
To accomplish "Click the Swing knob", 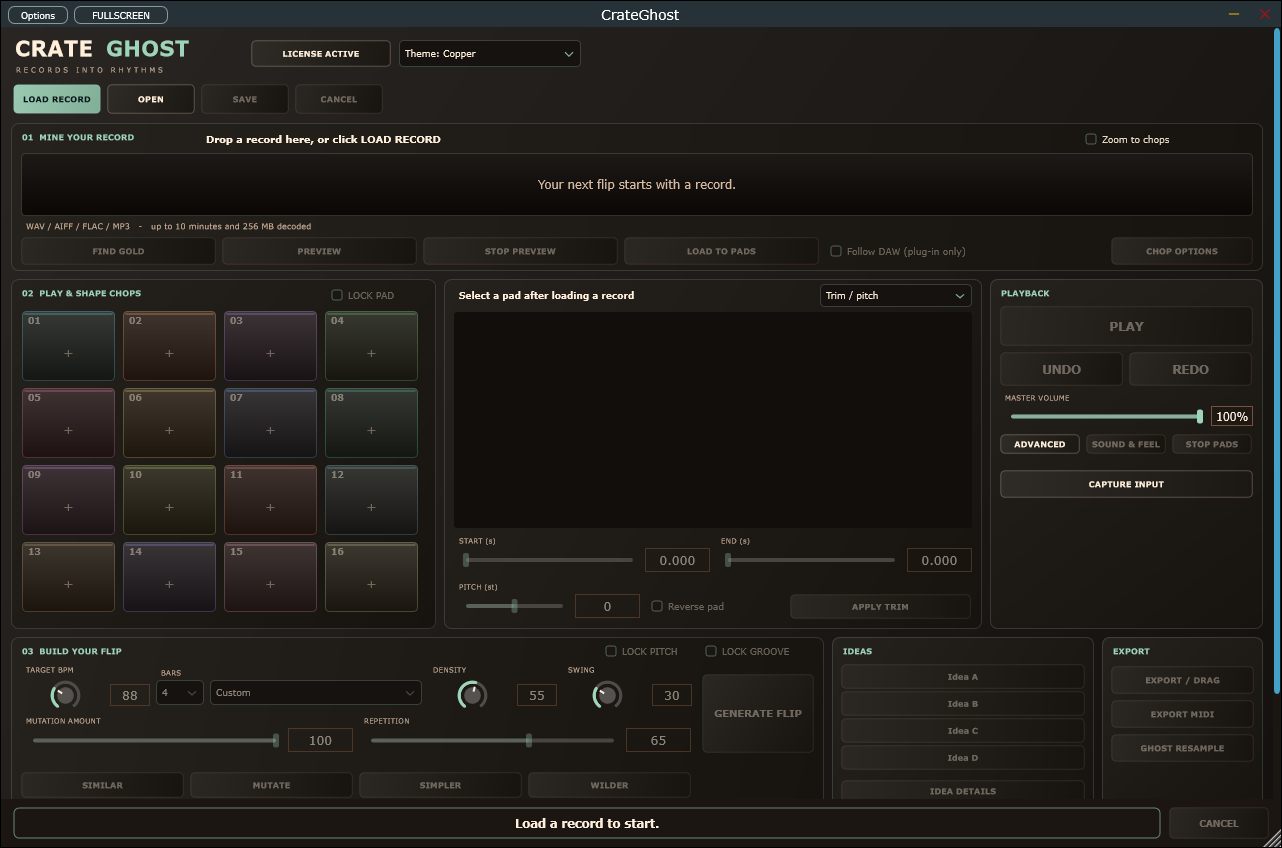I will click(607, 694).
